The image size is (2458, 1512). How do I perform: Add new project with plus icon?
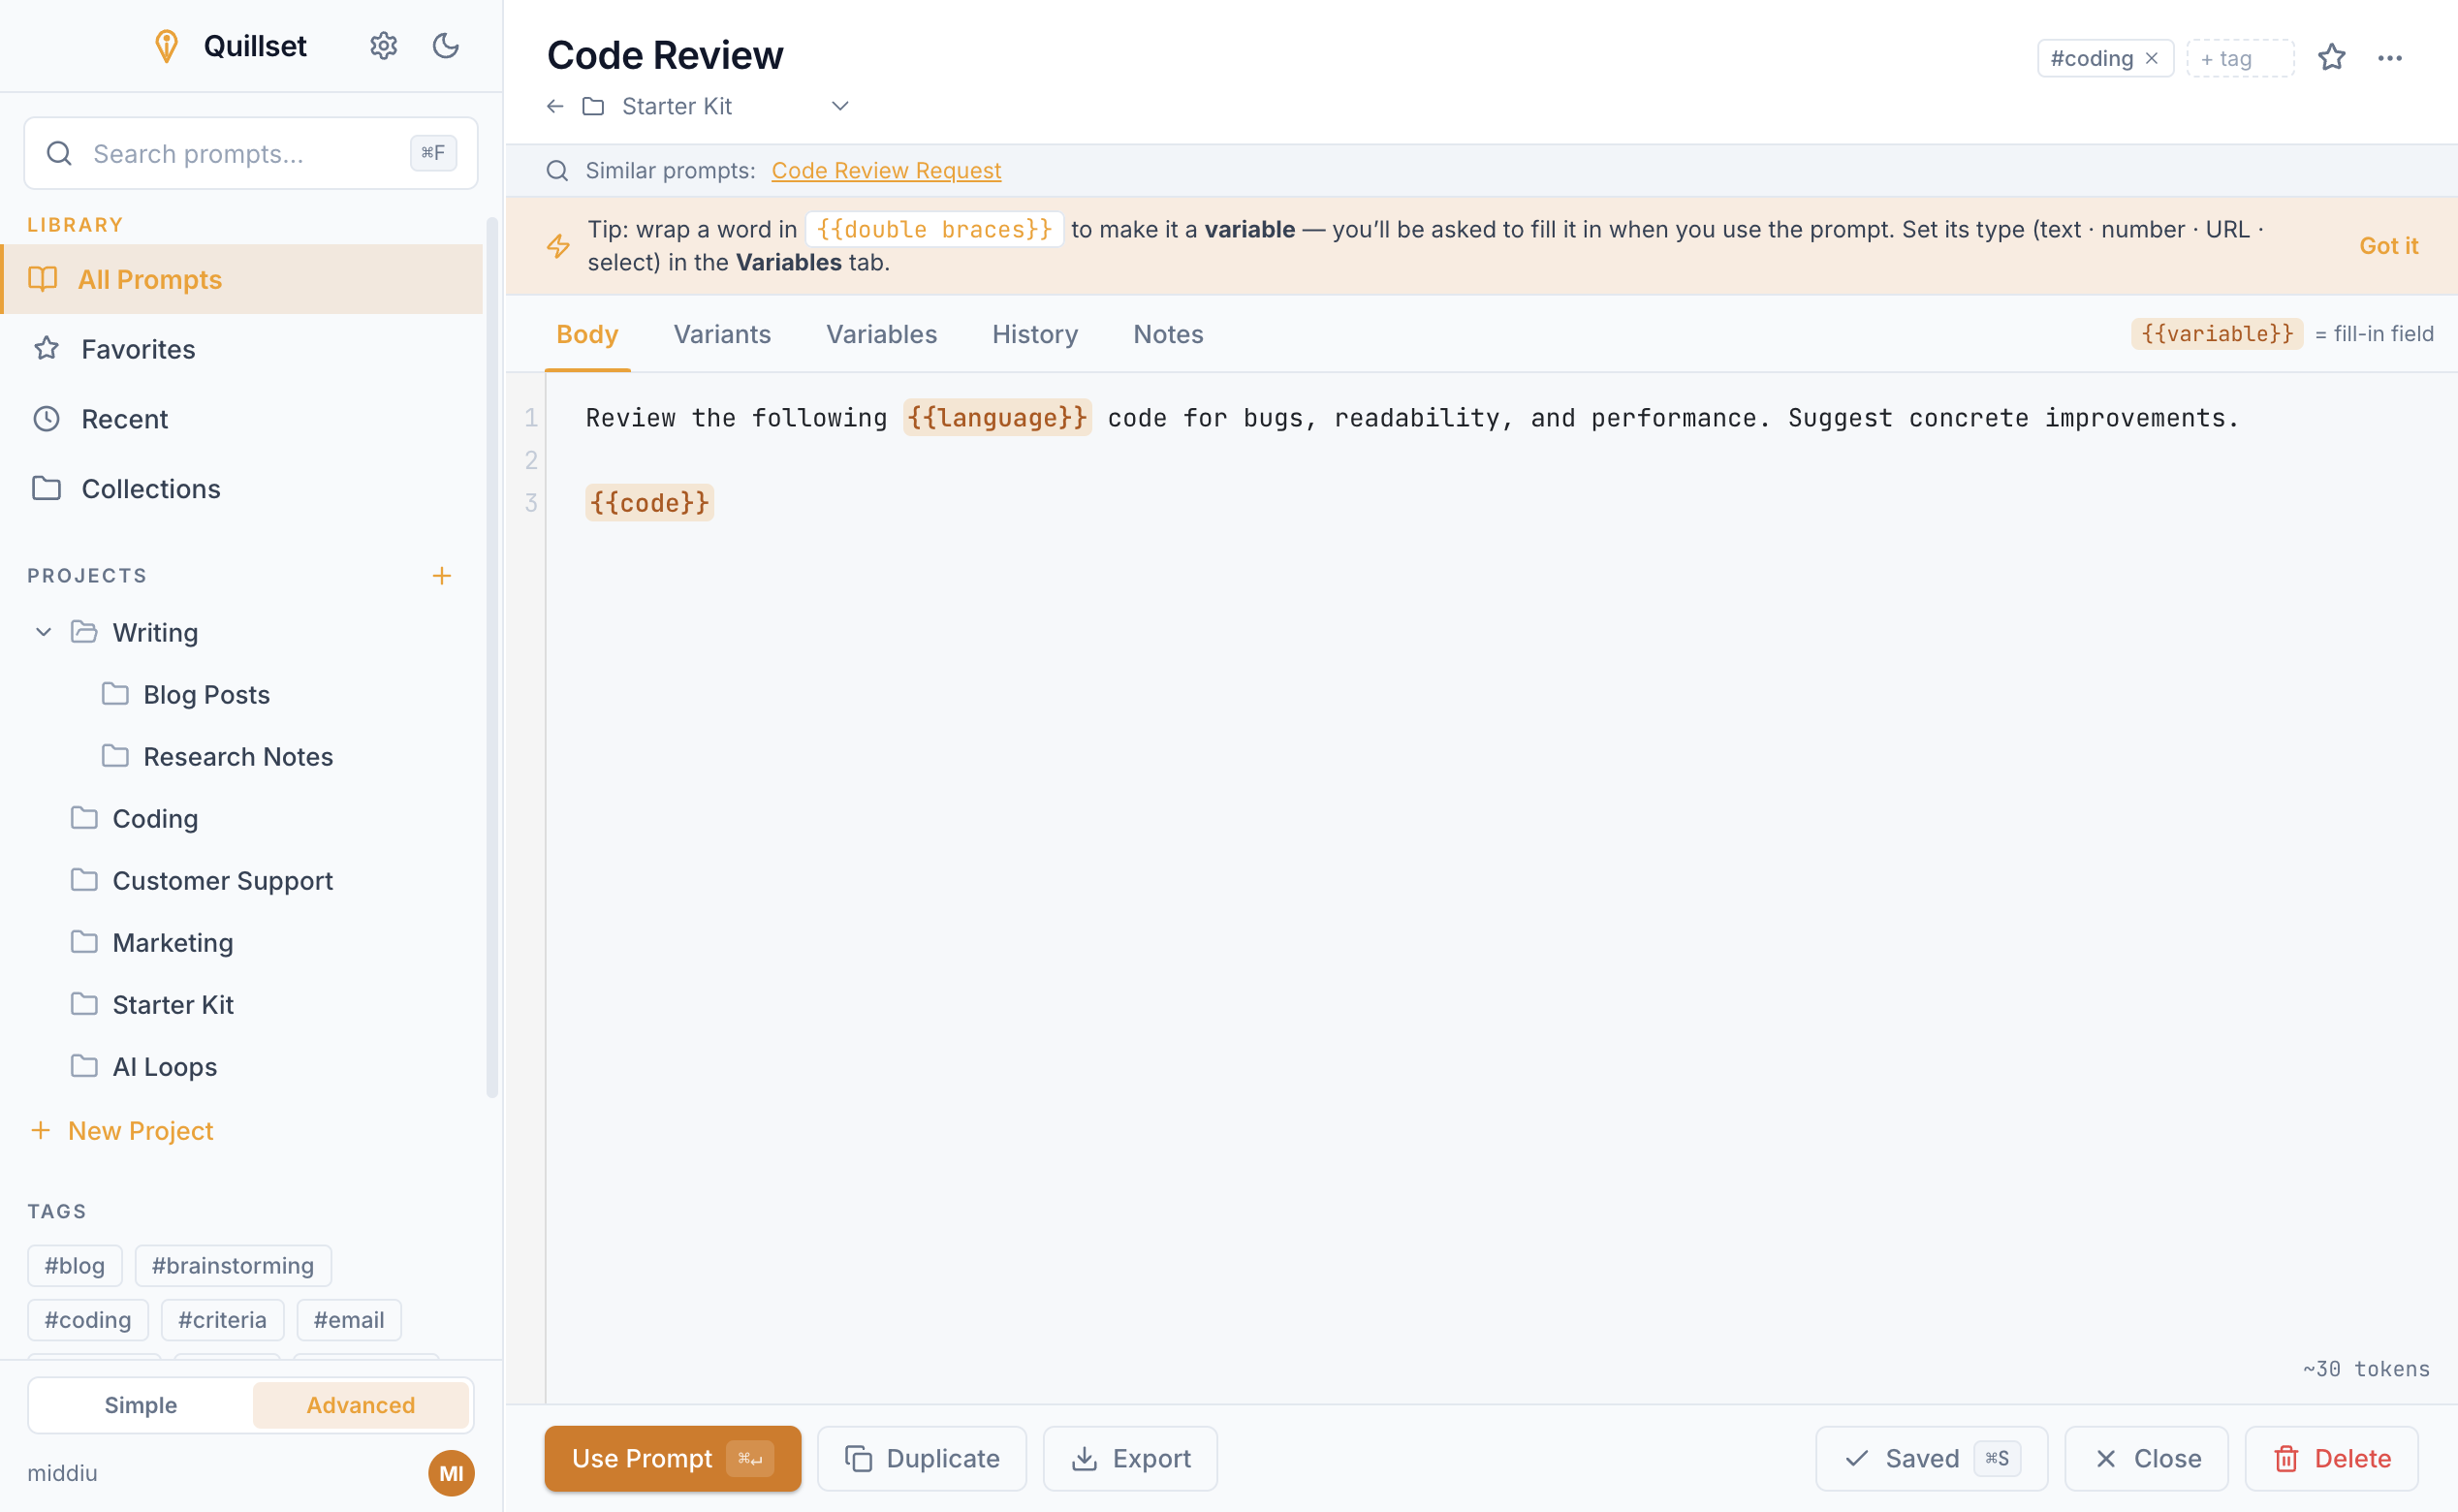point(441,576)
